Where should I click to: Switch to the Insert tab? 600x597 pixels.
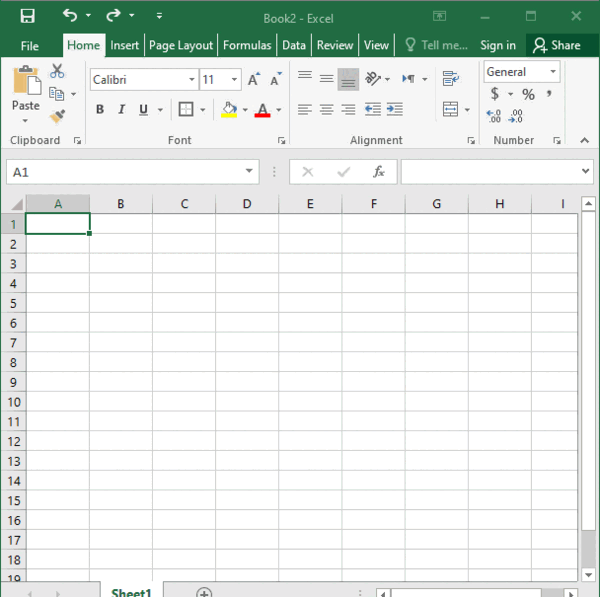pos(124,45)
